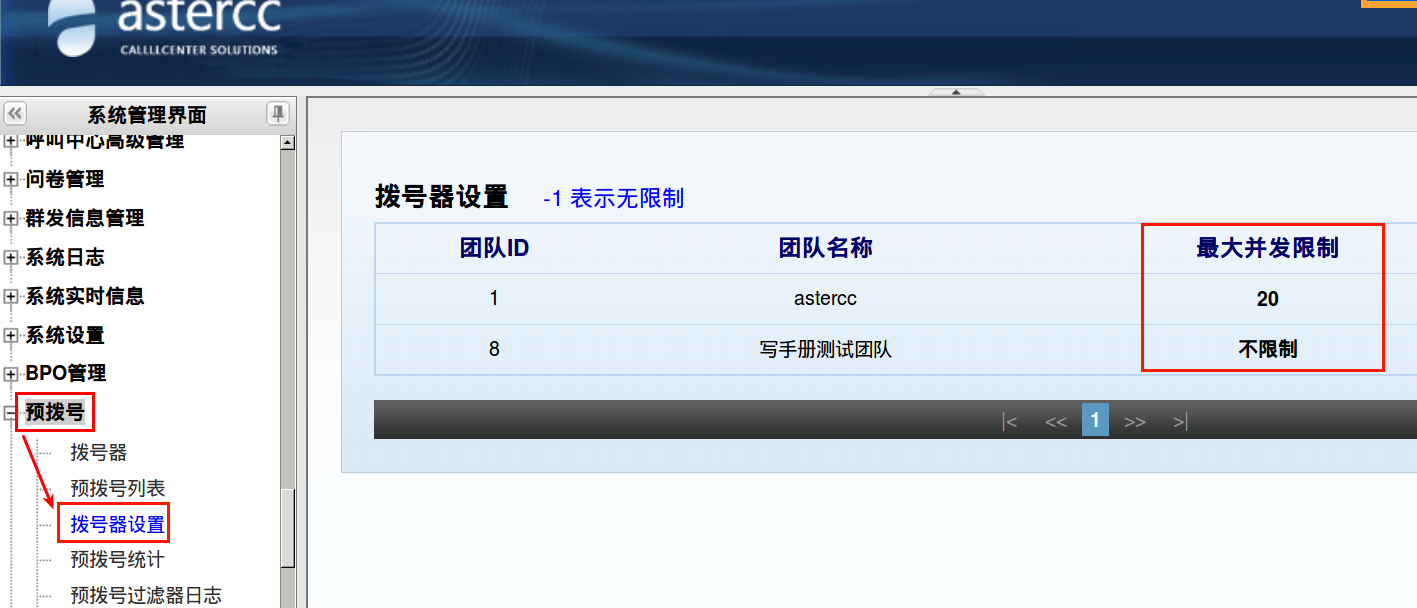Viewport: 1417px width, 608px height.
Task: Click the pin icon in the sidebar header
Action: click(277, 114)
